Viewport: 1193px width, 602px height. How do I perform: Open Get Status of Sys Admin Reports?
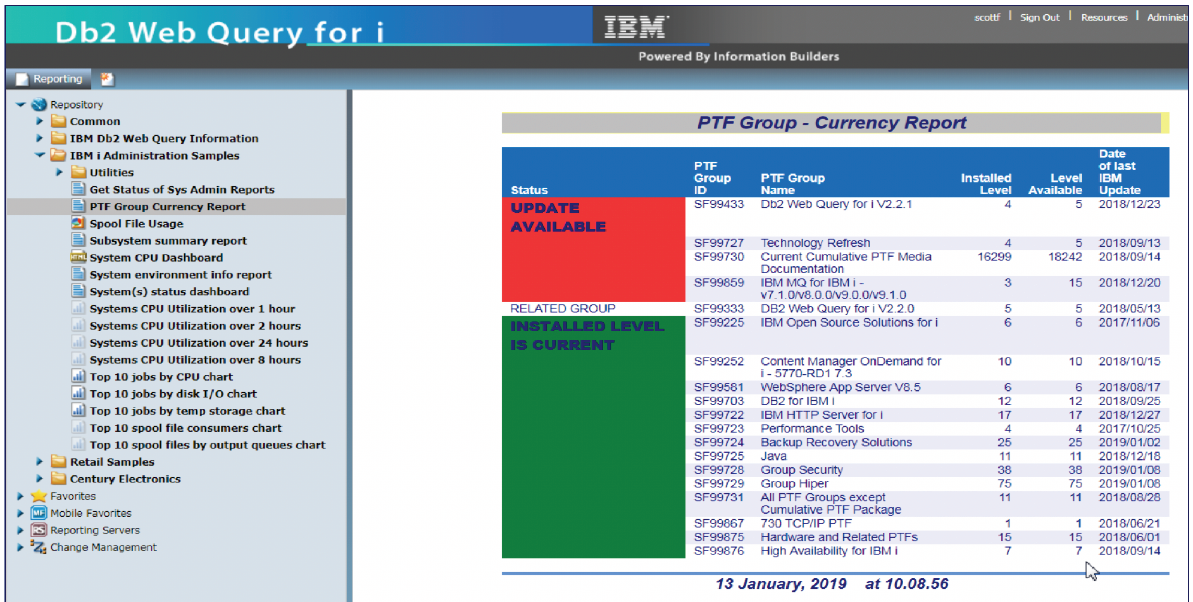[x=181, y=190]
